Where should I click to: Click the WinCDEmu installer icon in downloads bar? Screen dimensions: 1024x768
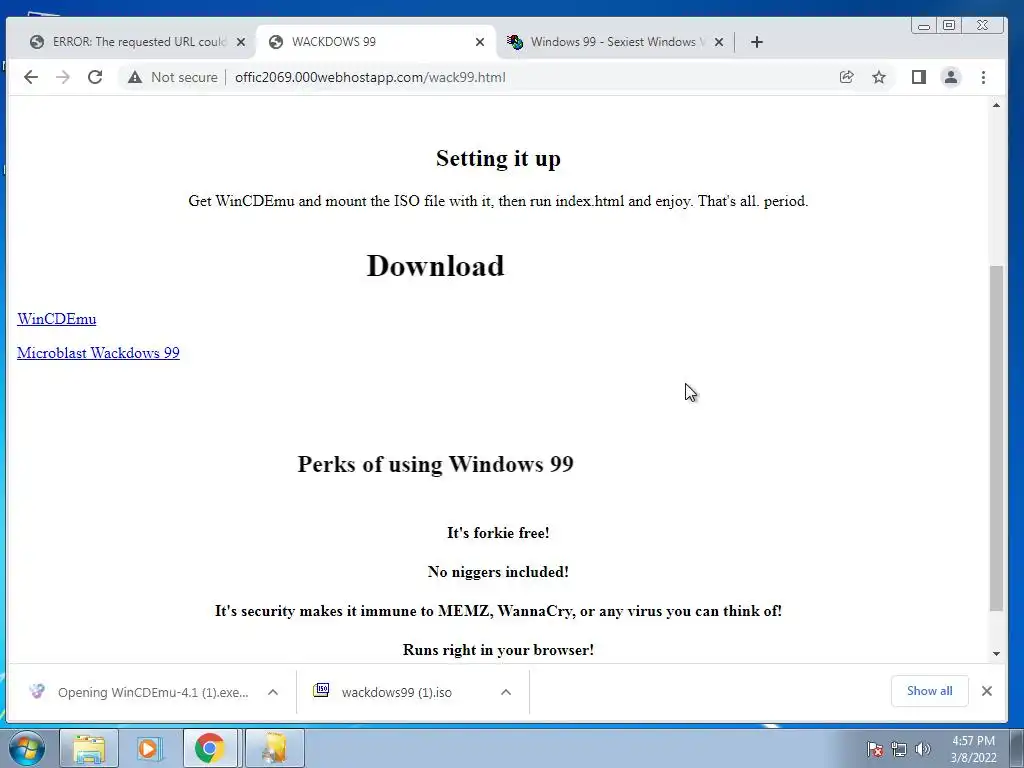coord(37,691)
